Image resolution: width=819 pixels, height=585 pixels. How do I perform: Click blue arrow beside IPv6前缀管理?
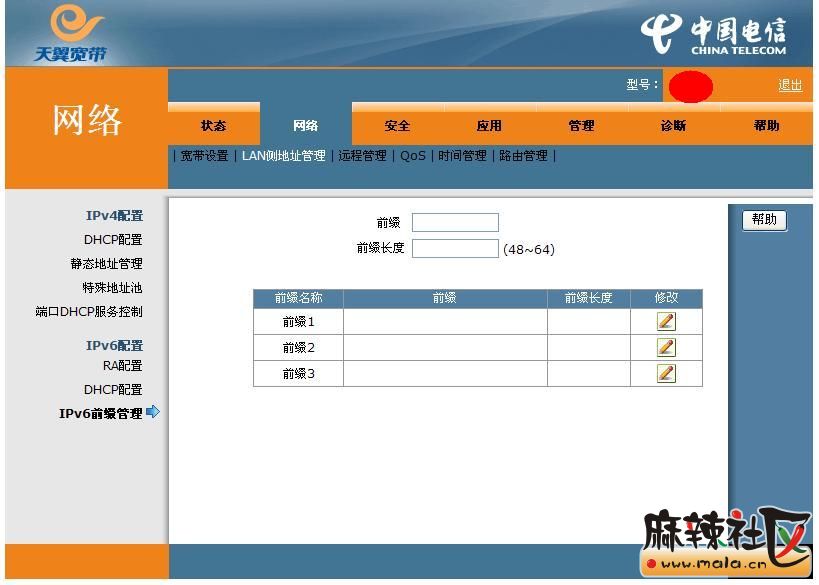[152, 412]
